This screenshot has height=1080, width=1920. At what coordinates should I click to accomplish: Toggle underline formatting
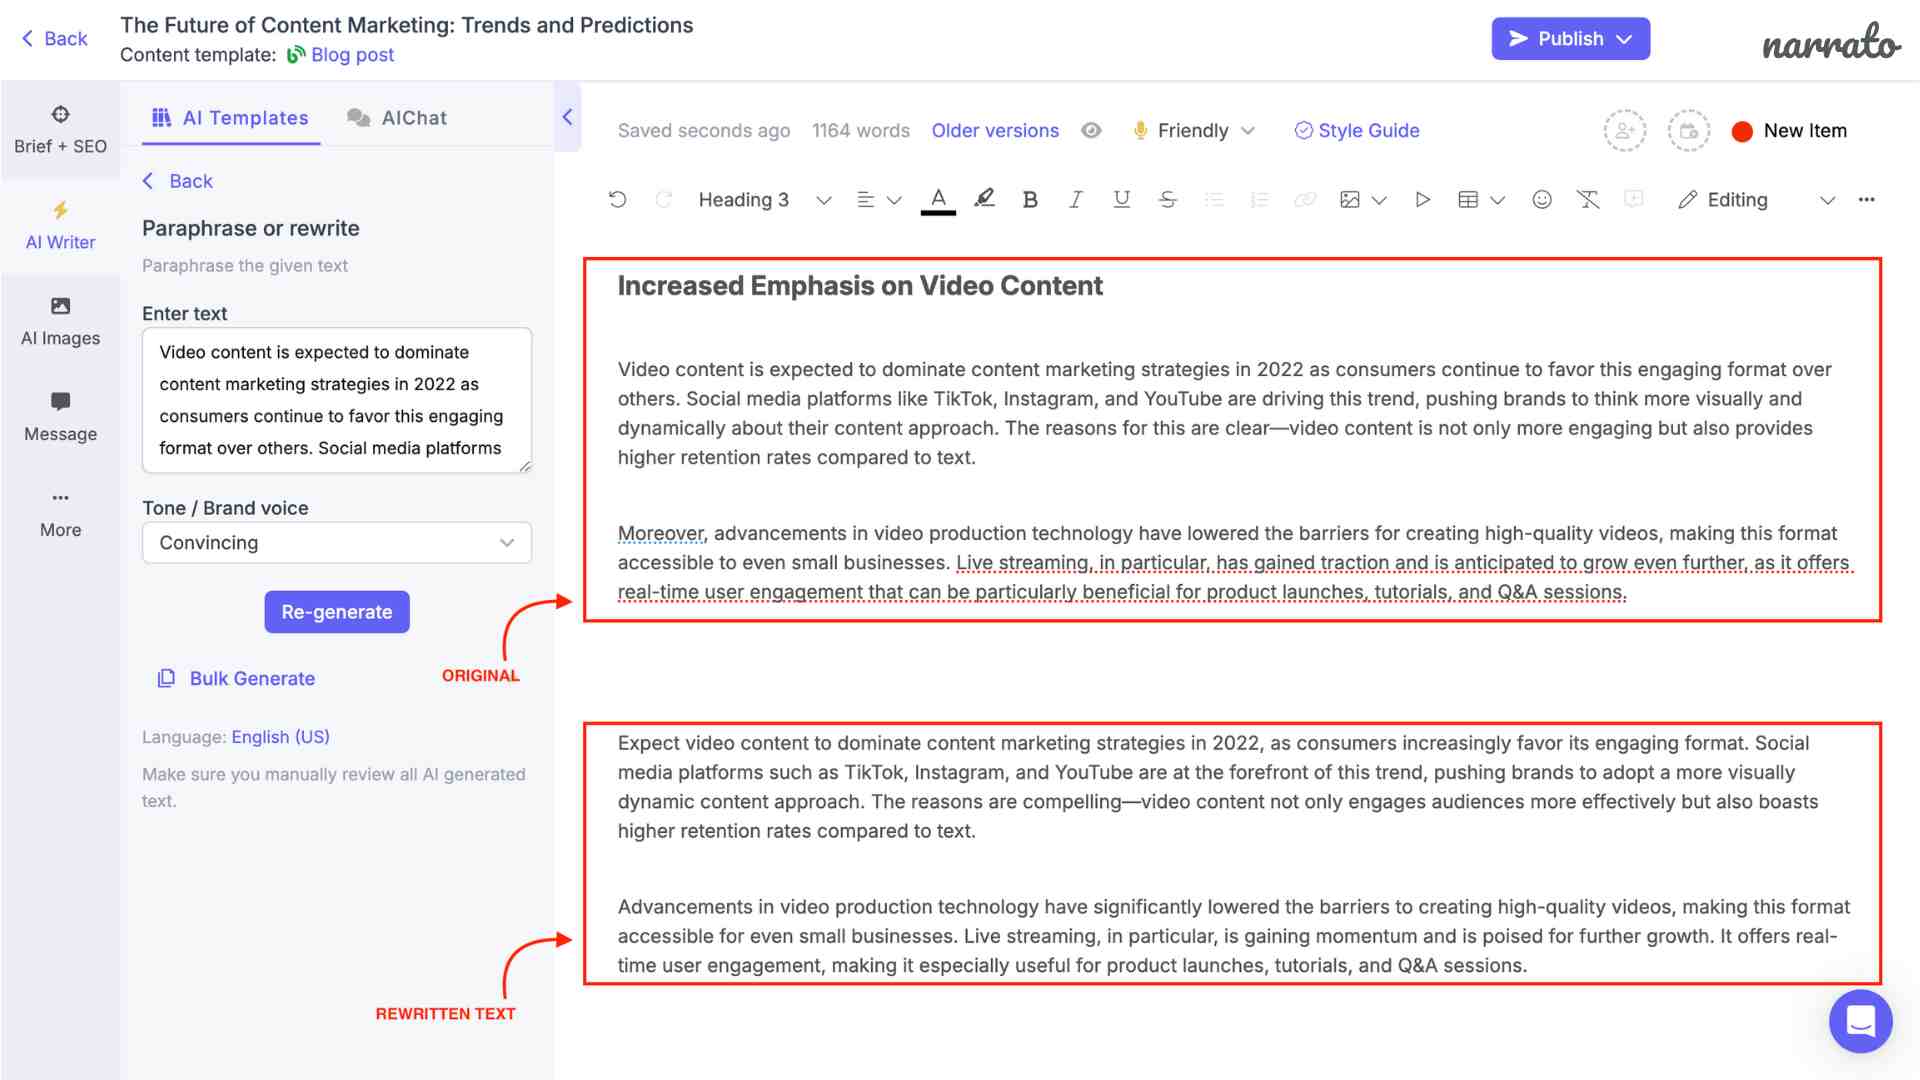(x=1122, y=200)
